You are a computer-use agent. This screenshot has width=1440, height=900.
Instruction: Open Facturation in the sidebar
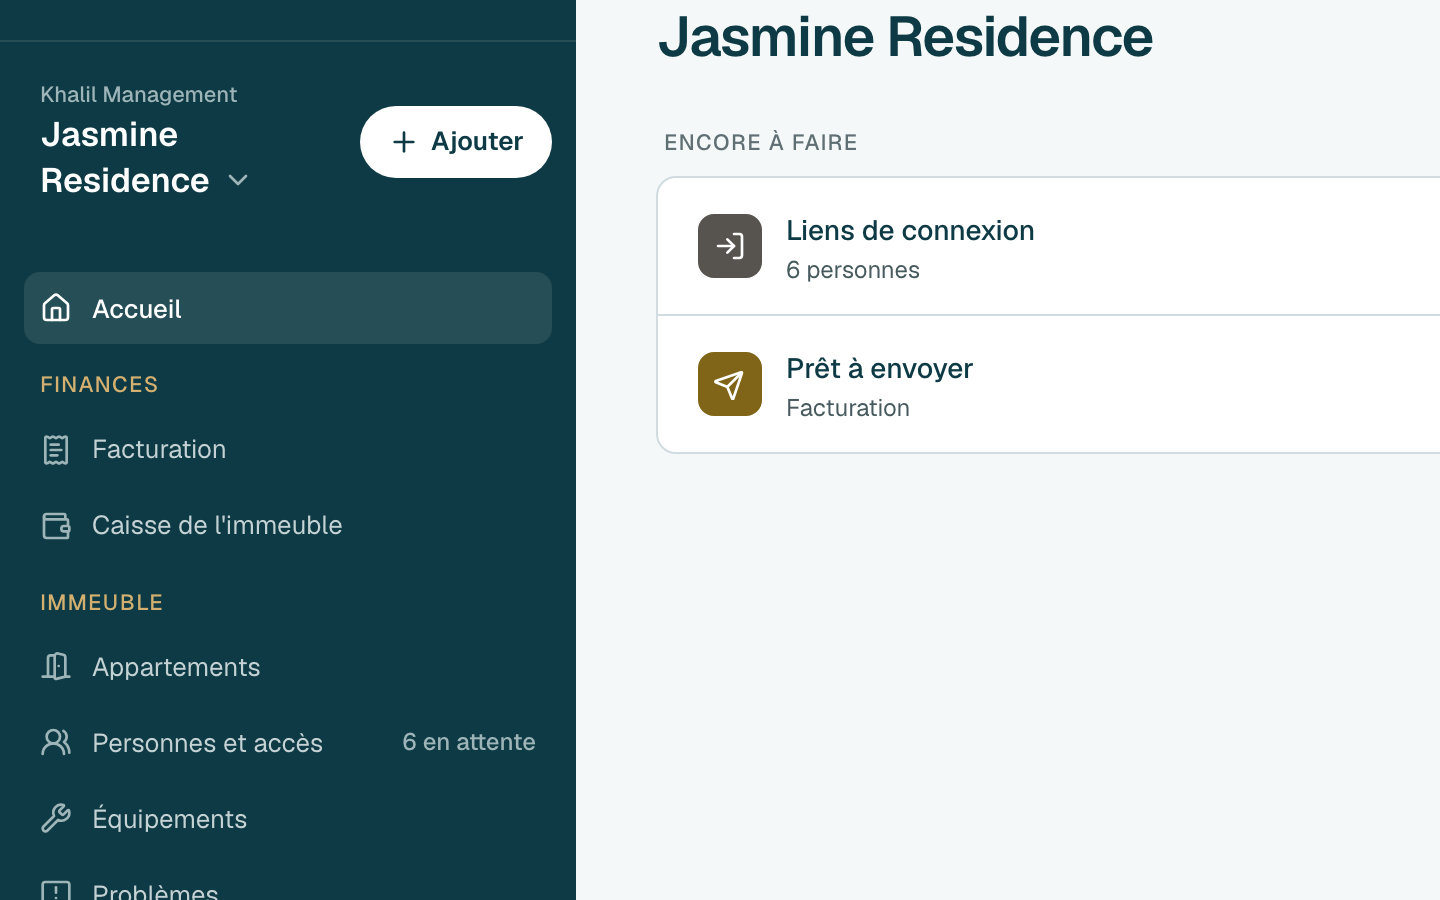click(288, 450)
